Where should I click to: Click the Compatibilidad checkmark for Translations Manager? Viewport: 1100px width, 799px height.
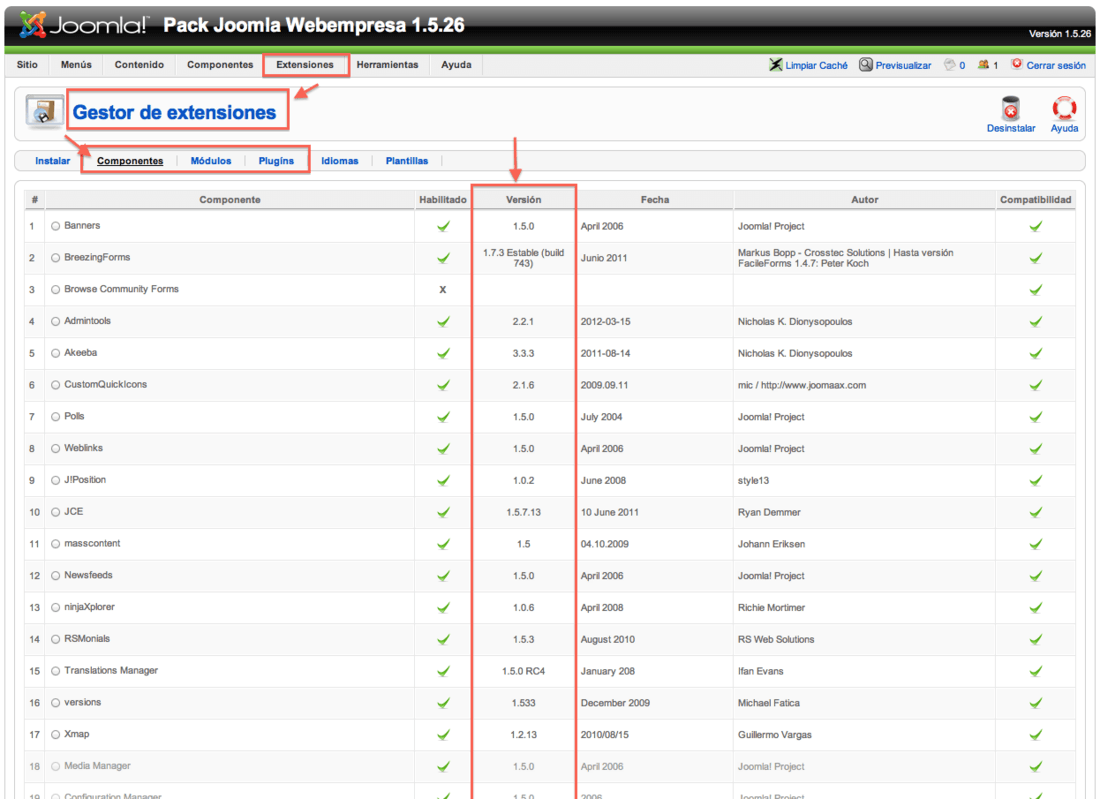[x=1035, y=671]
